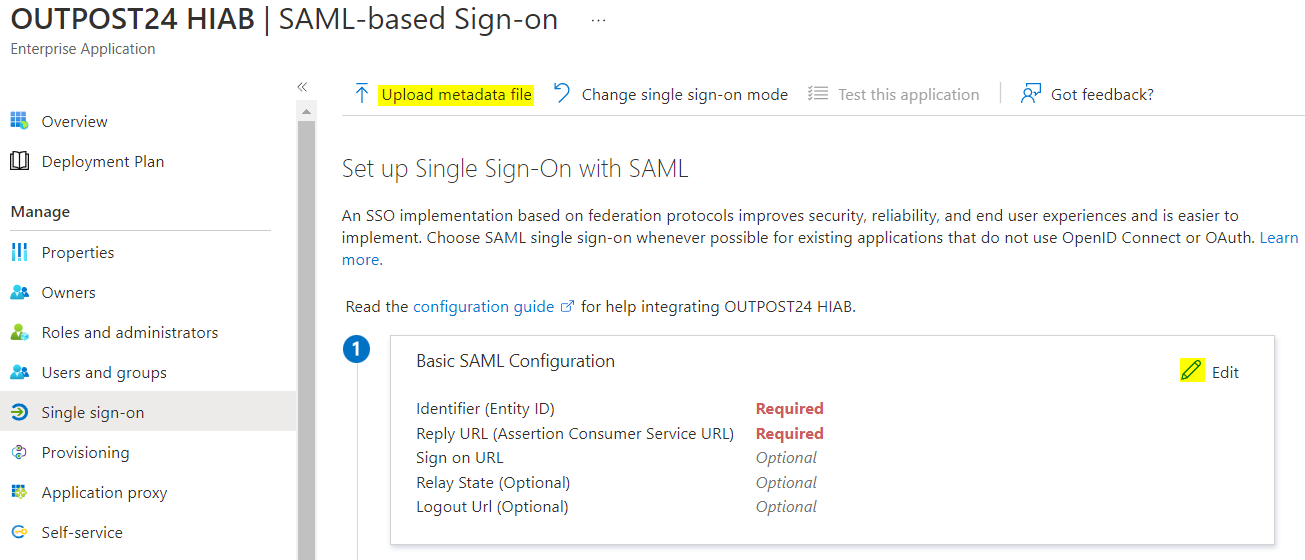The width and height of the screenshot is (1305, 560).
Task: Click the Deployment Plan book icon
Action: [19, 161]
